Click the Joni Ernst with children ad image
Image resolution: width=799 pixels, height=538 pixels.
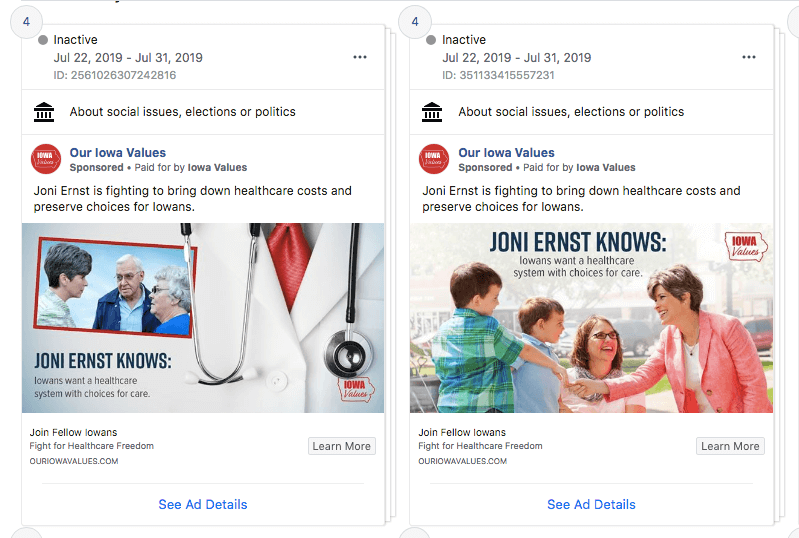coord(591,317)
